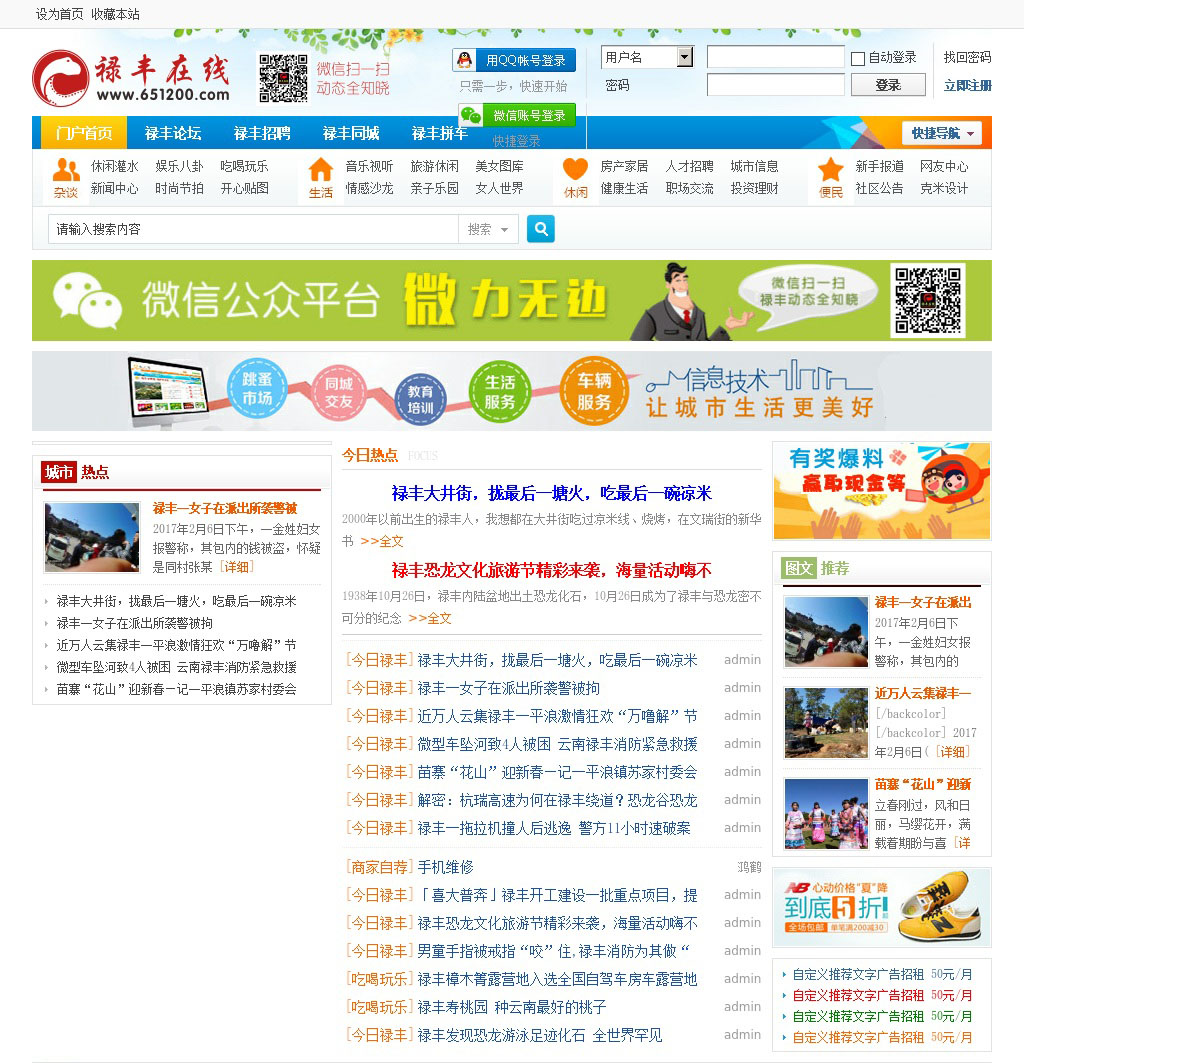Click the 设为首页 top link
Image resolution: width=1200 pixels, height=1063 pixels.
[60, 14]
